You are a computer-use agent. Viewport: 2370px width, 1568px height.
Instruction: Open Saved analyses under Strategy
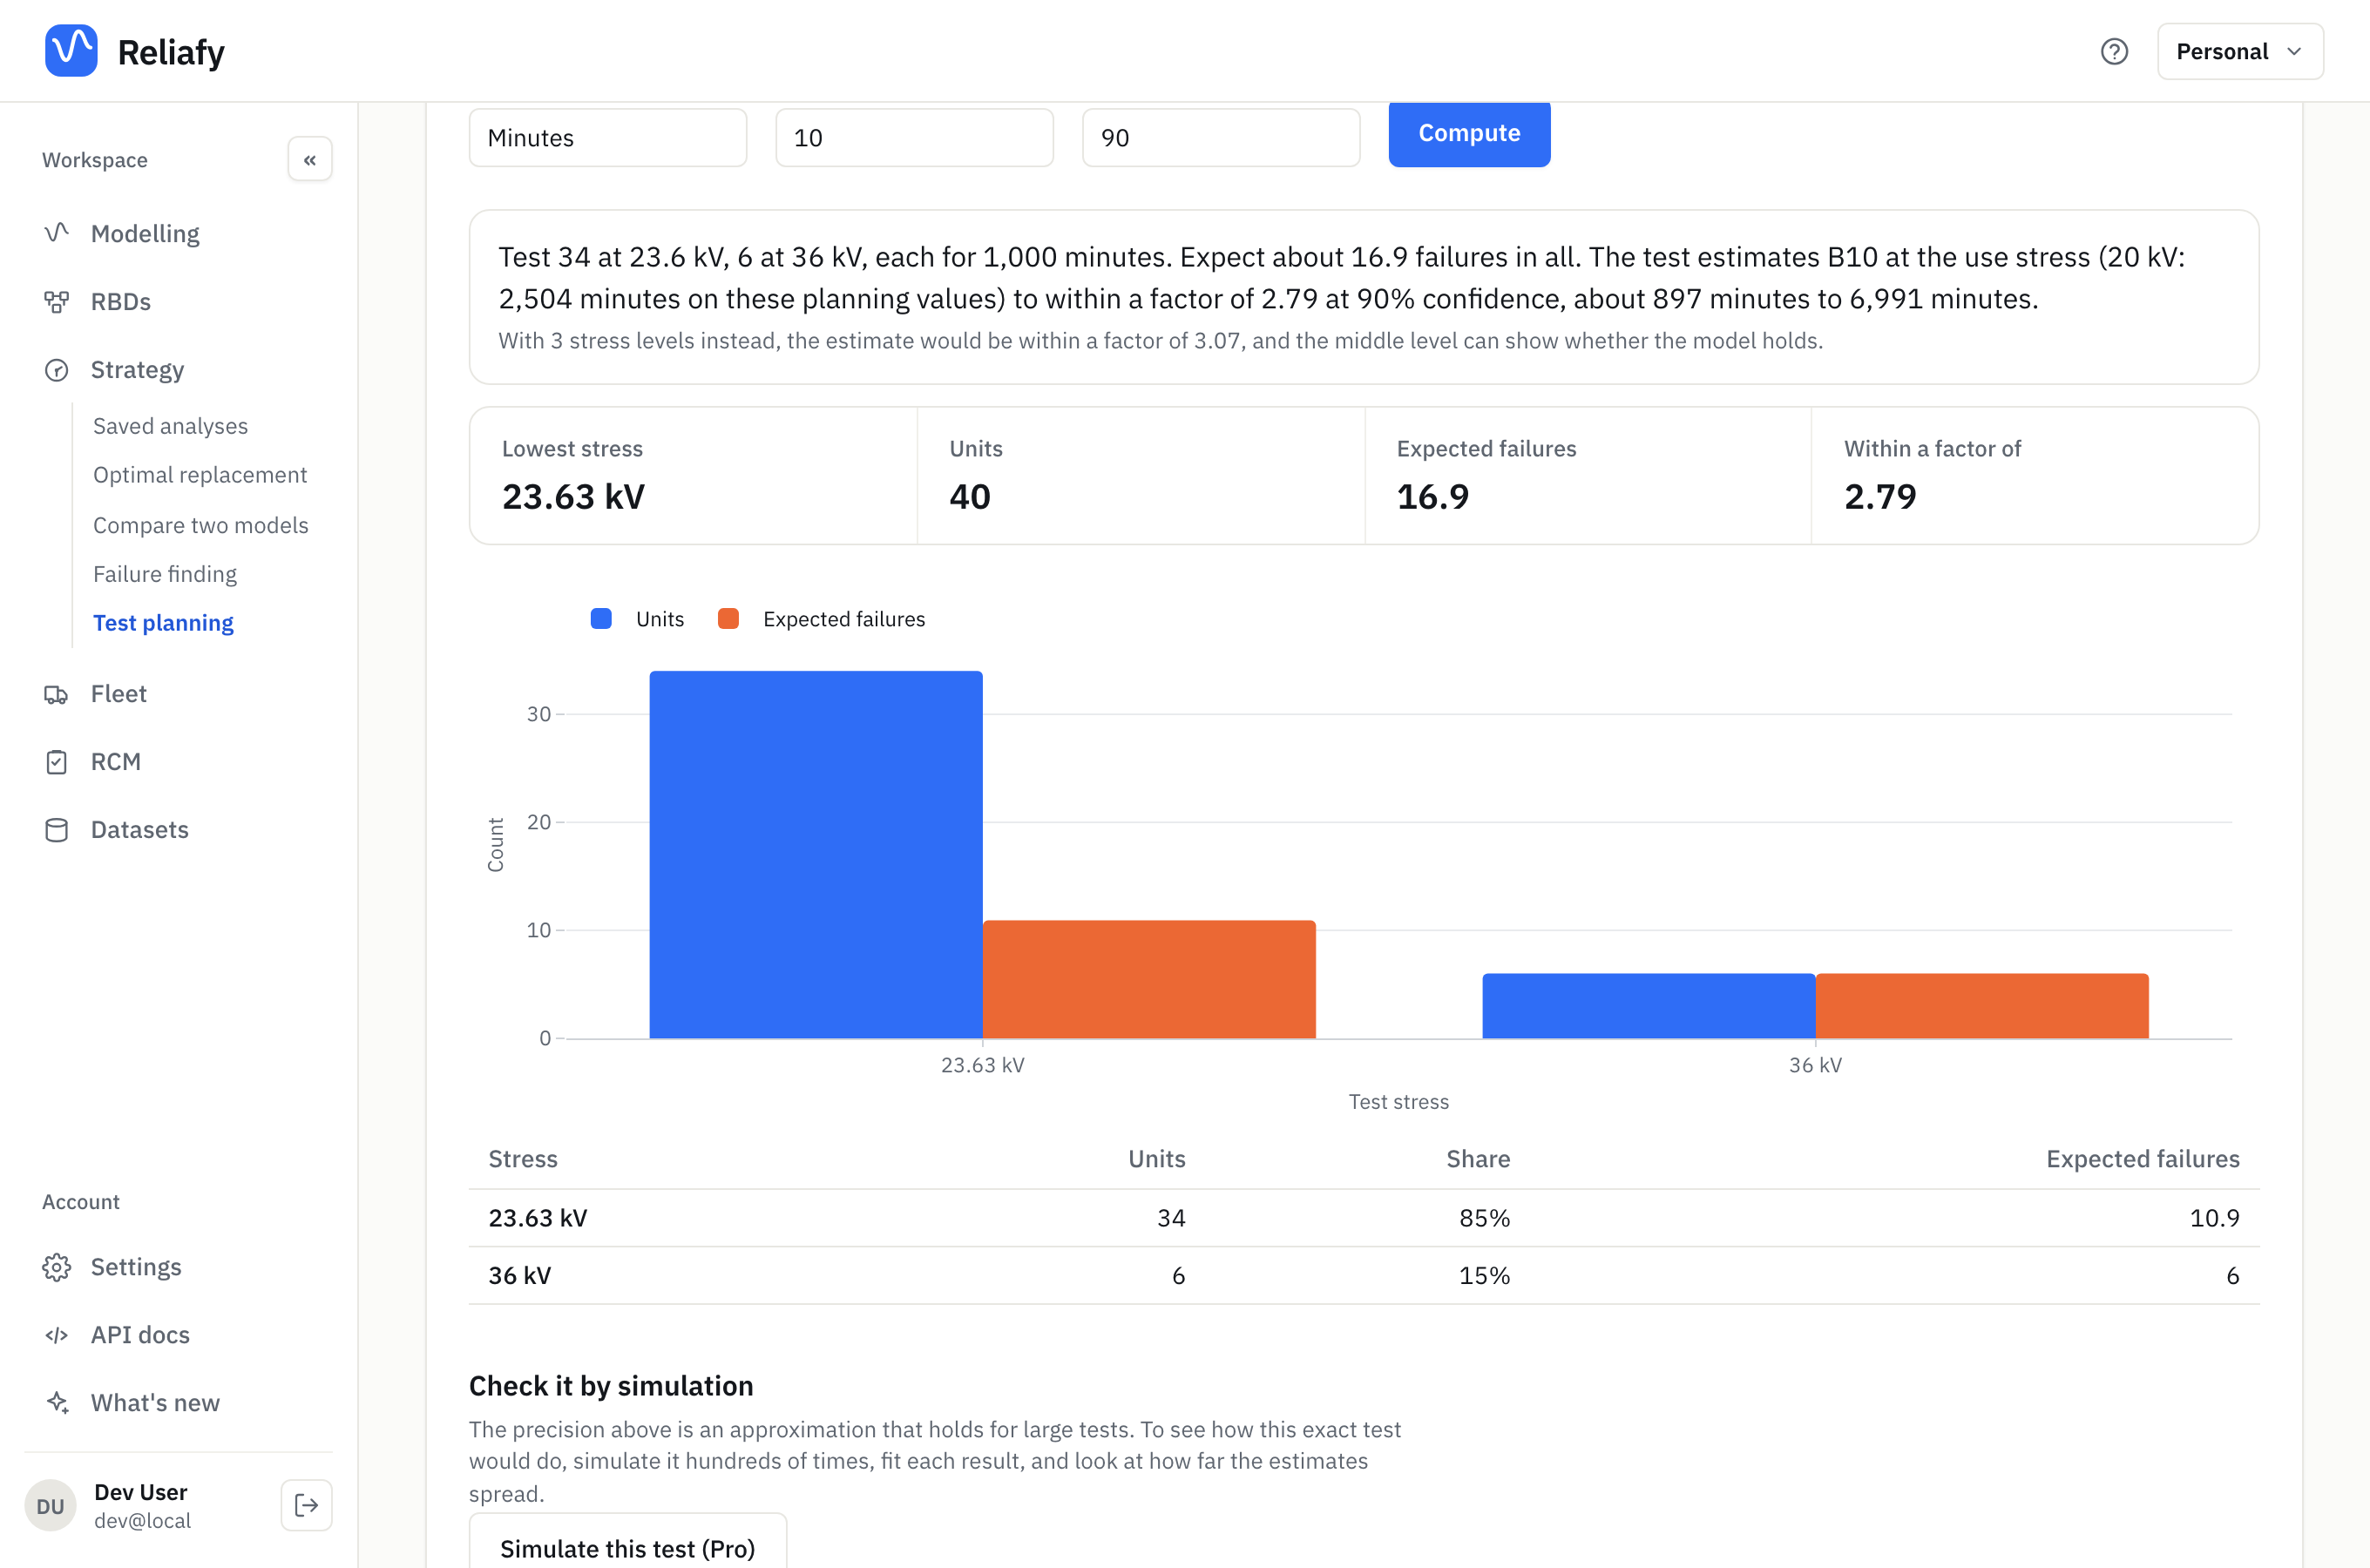coord(170,426)
